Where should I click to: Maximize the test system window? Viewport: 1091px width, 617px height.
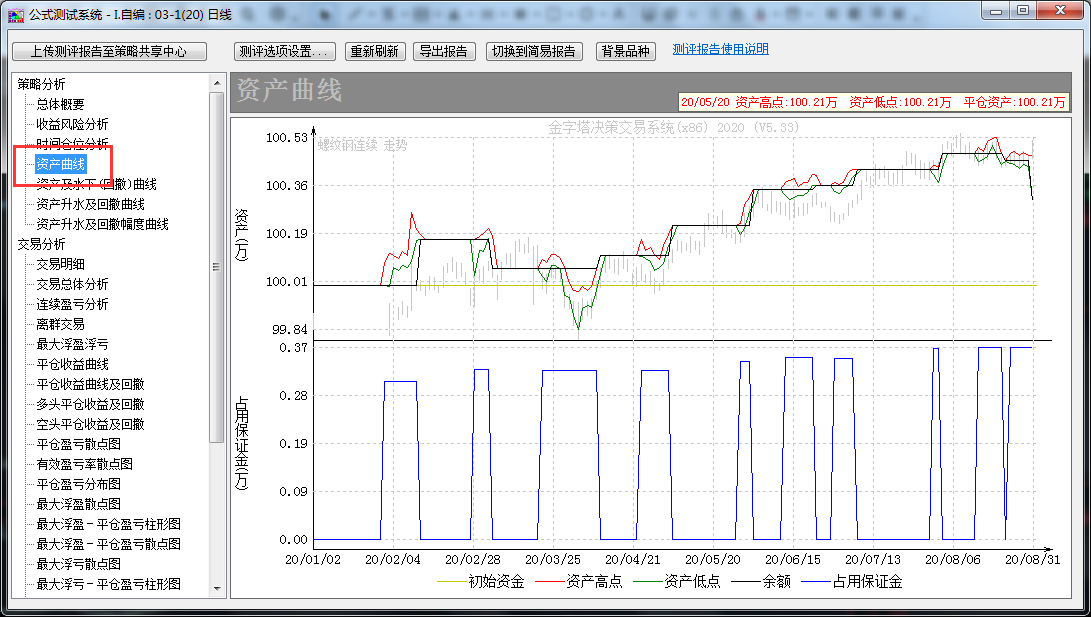pyautogui.click(x=1022, y=10)
